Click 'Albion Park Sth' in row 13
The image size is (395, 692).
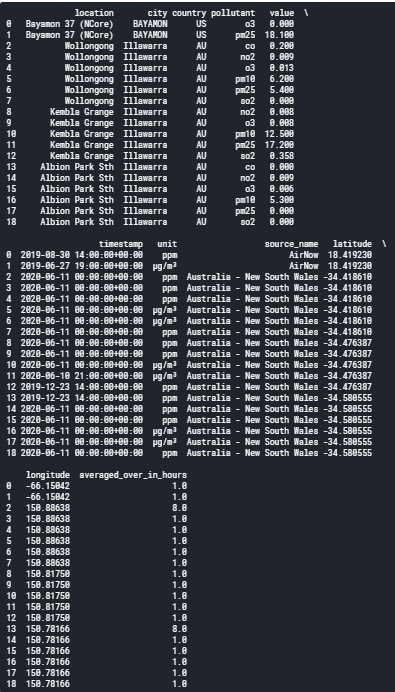(x=77, y=167)
